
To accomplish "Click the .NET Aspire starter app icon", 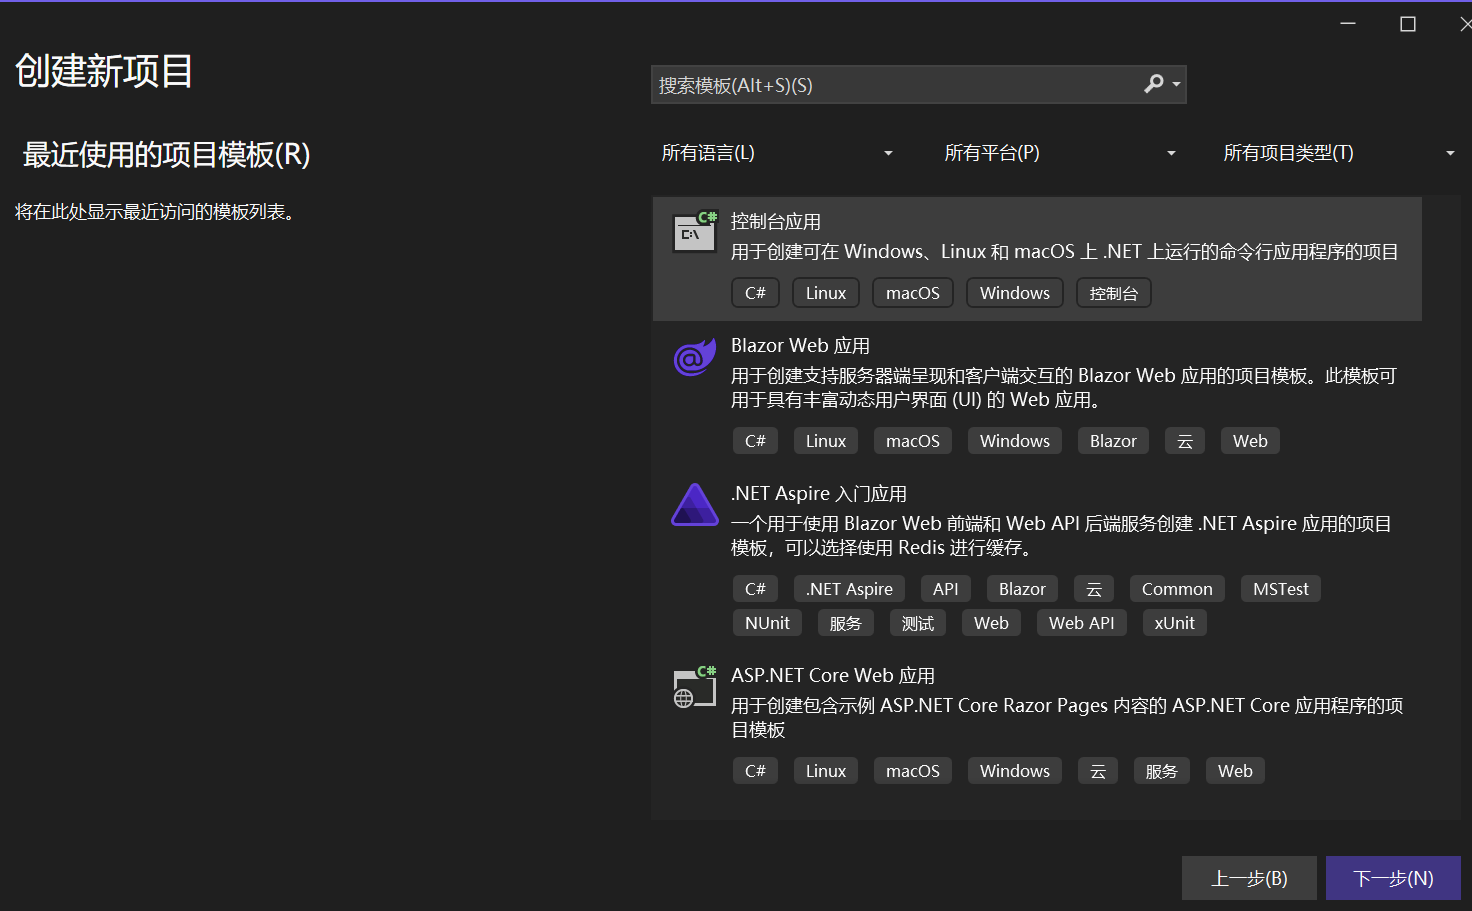I will click(x=695, y=505).
